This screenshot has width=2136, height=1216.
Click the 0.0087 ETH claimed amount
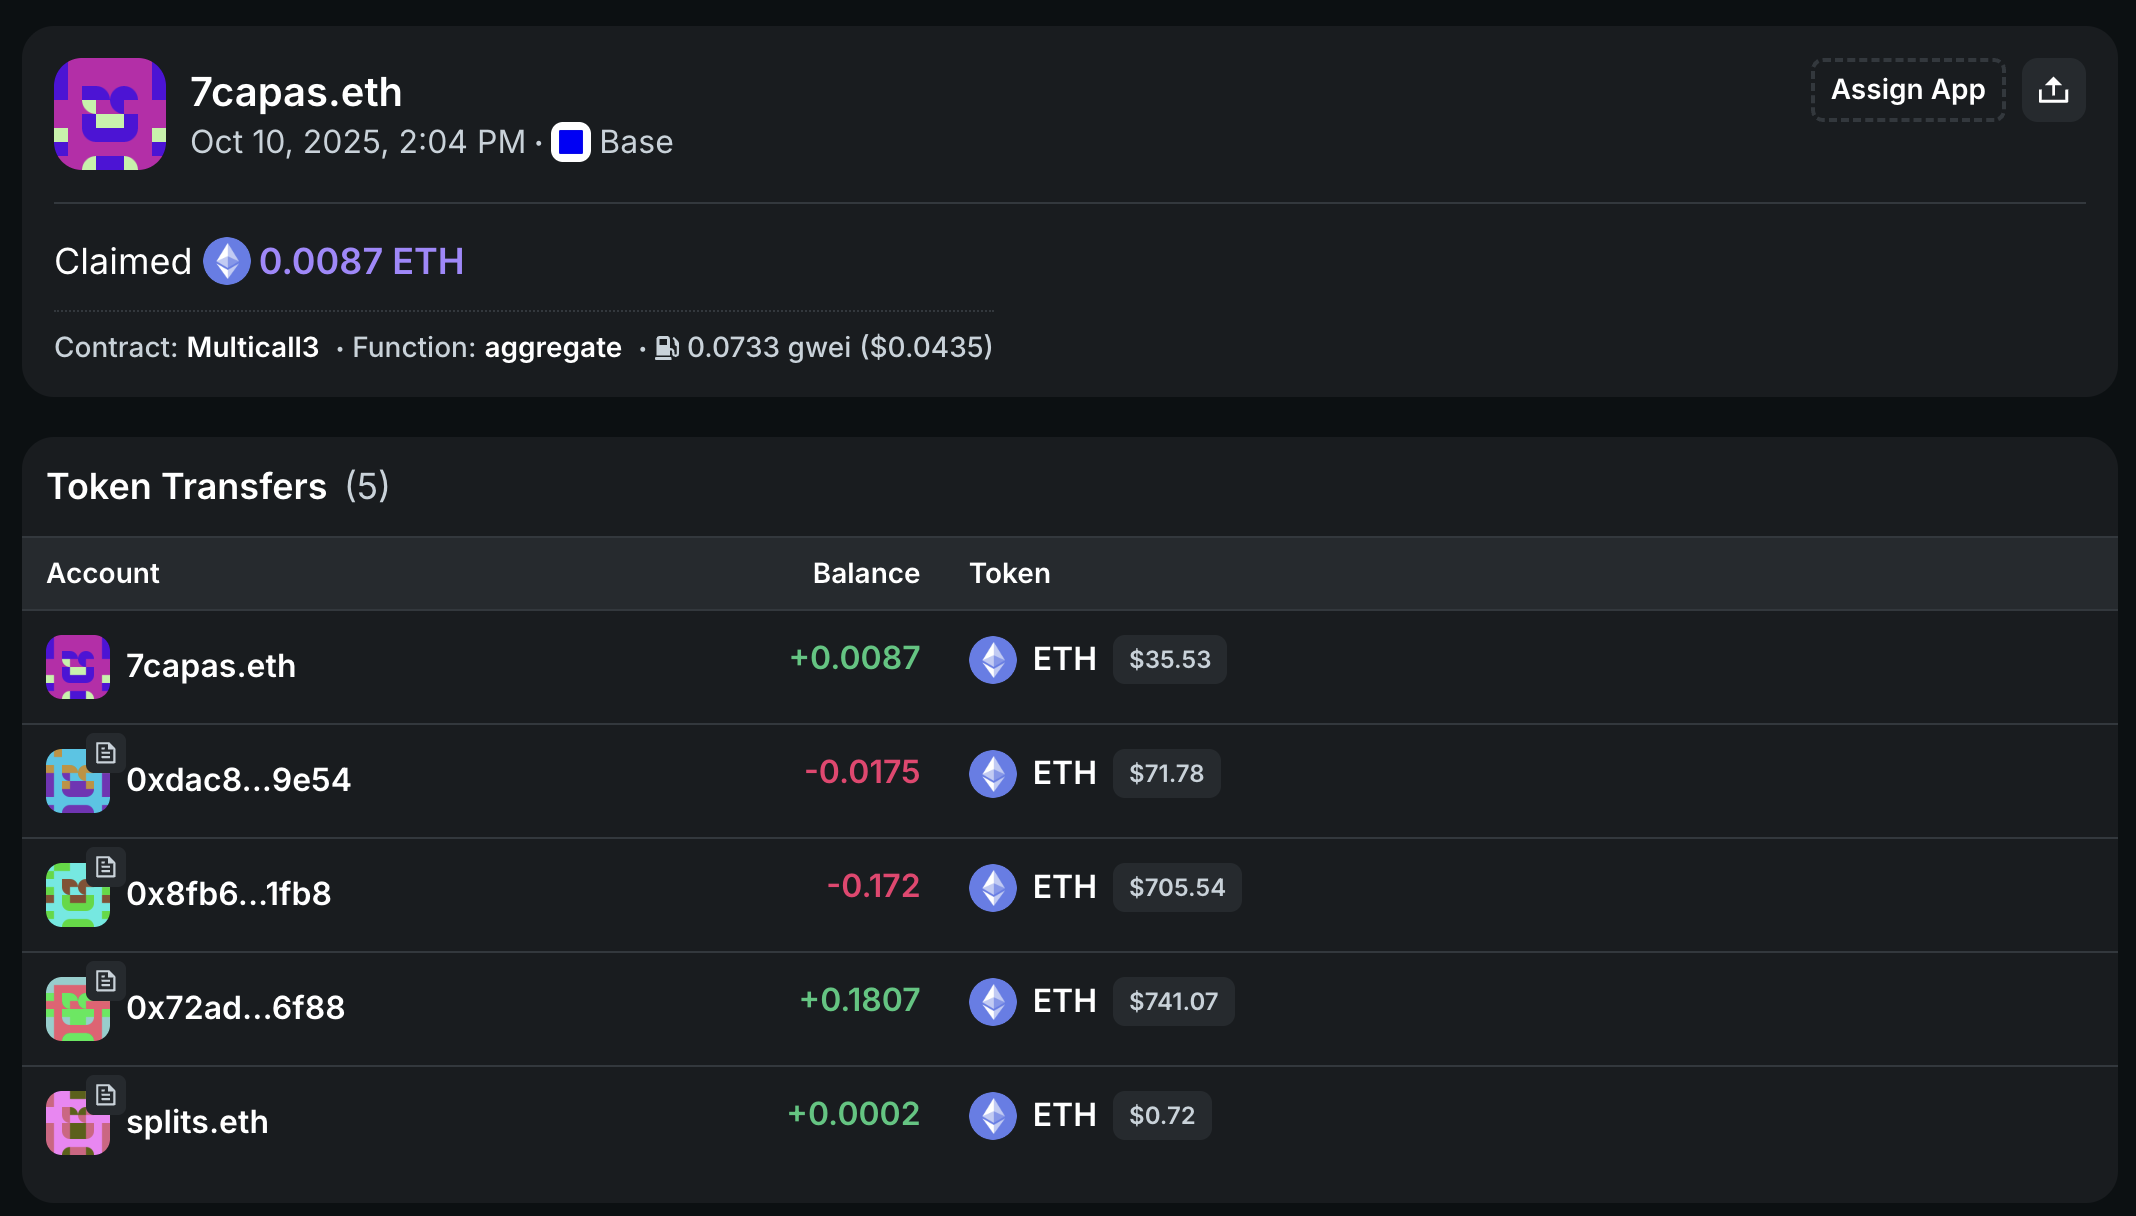tap(361, 261)
